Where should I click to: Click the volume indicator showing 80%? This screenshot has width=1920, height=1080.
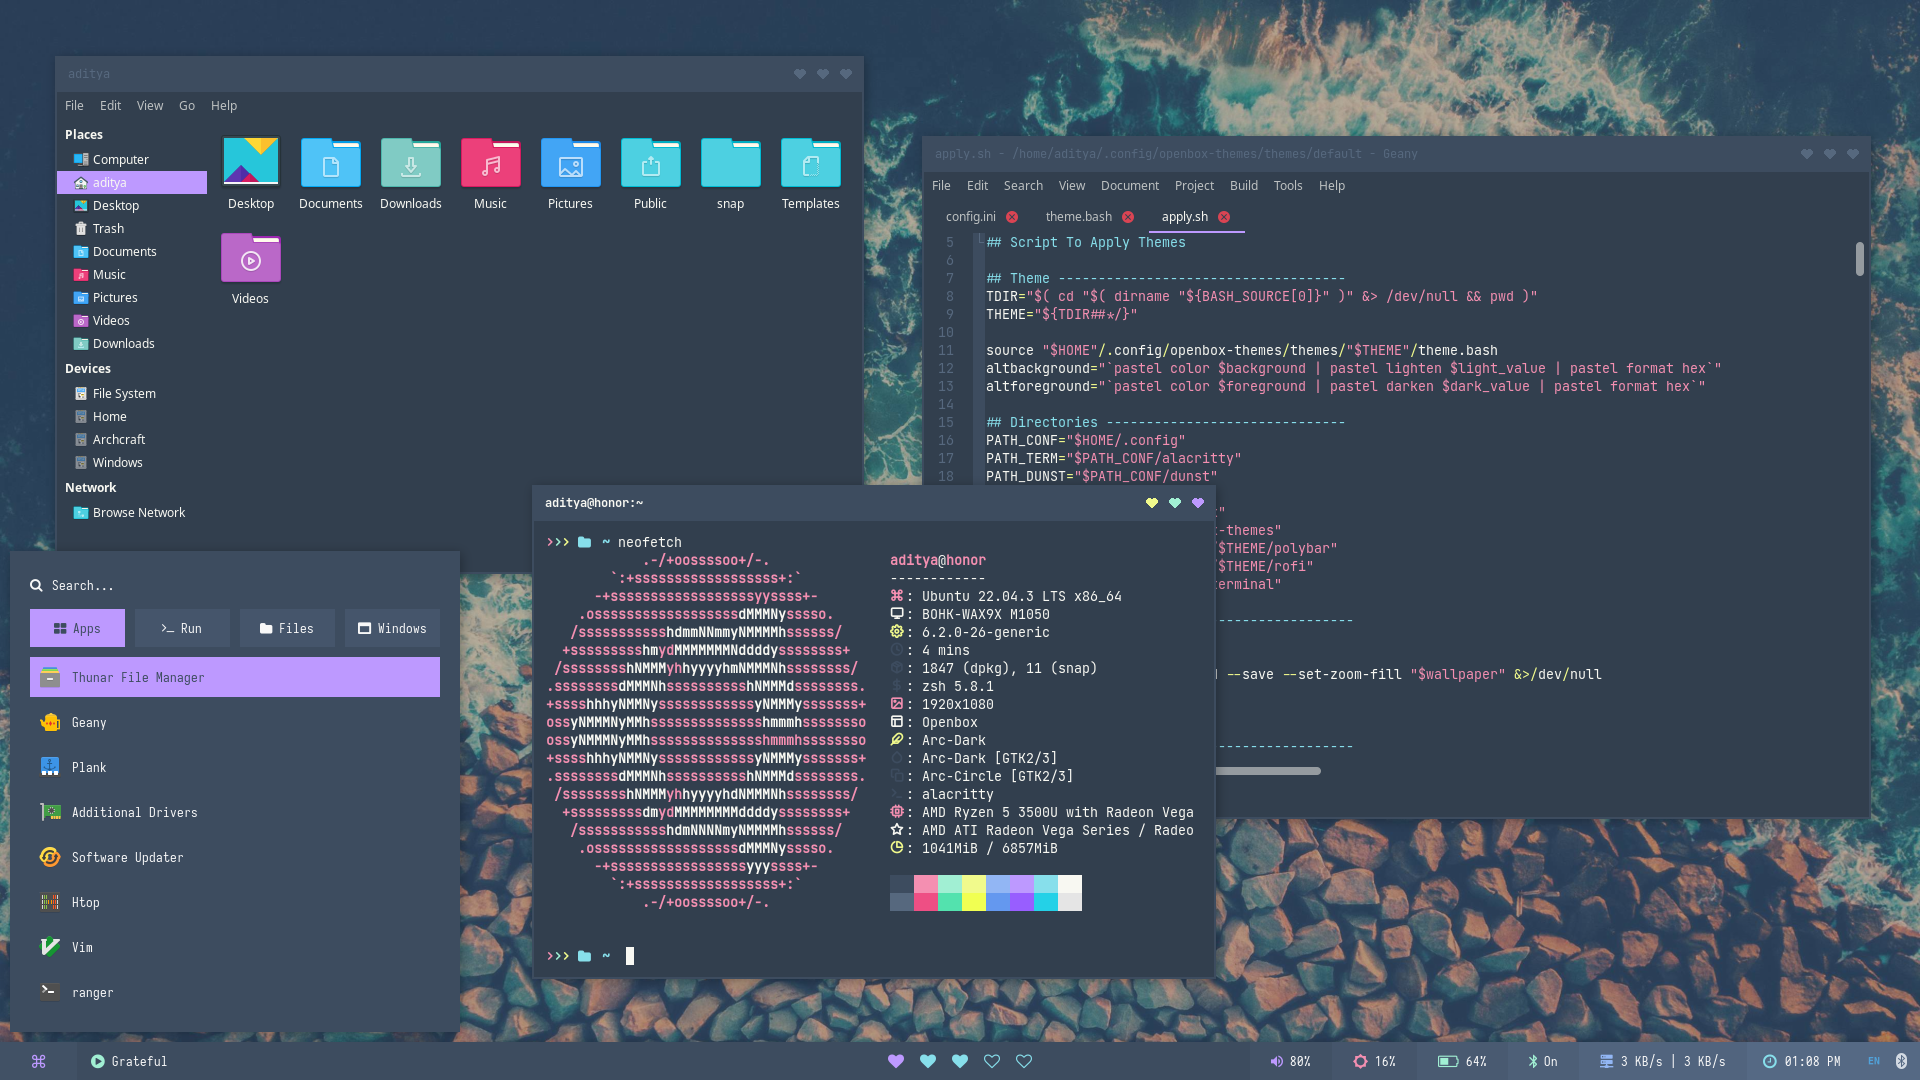pyautogui.click(x=1290, y=1061)
